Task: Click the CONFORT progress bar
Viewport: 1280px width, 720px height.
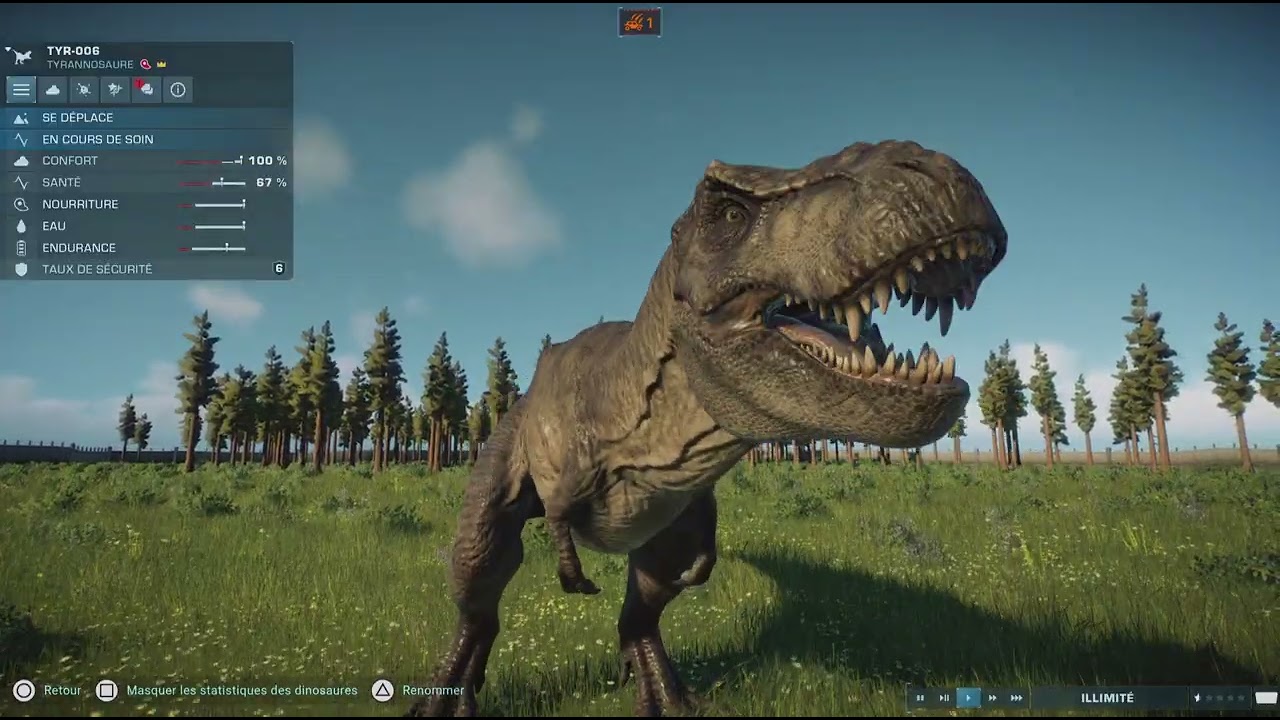Action: coord(211,161)
